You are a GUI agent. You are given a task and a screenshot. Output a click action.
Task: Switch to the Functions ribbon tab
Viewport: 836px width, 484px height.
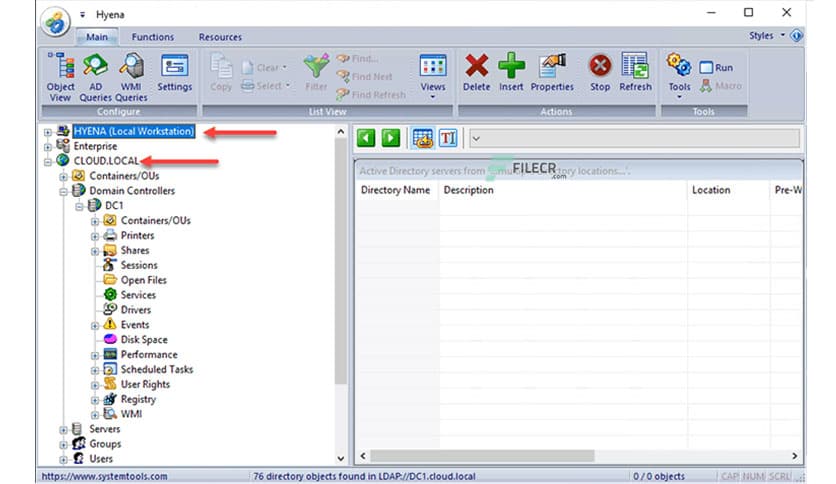pyautogui.click(x=152, y=37)
